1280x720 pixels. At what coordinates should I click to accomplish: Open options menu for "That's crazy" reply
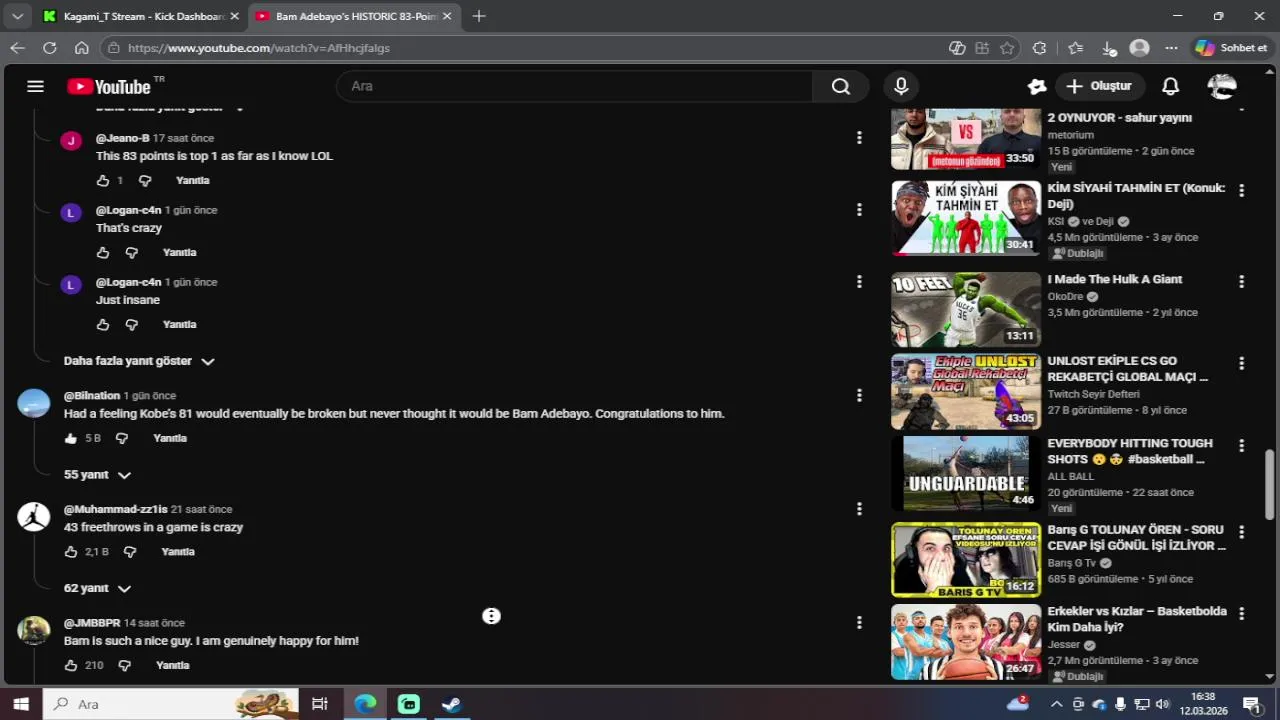[859, 210]
